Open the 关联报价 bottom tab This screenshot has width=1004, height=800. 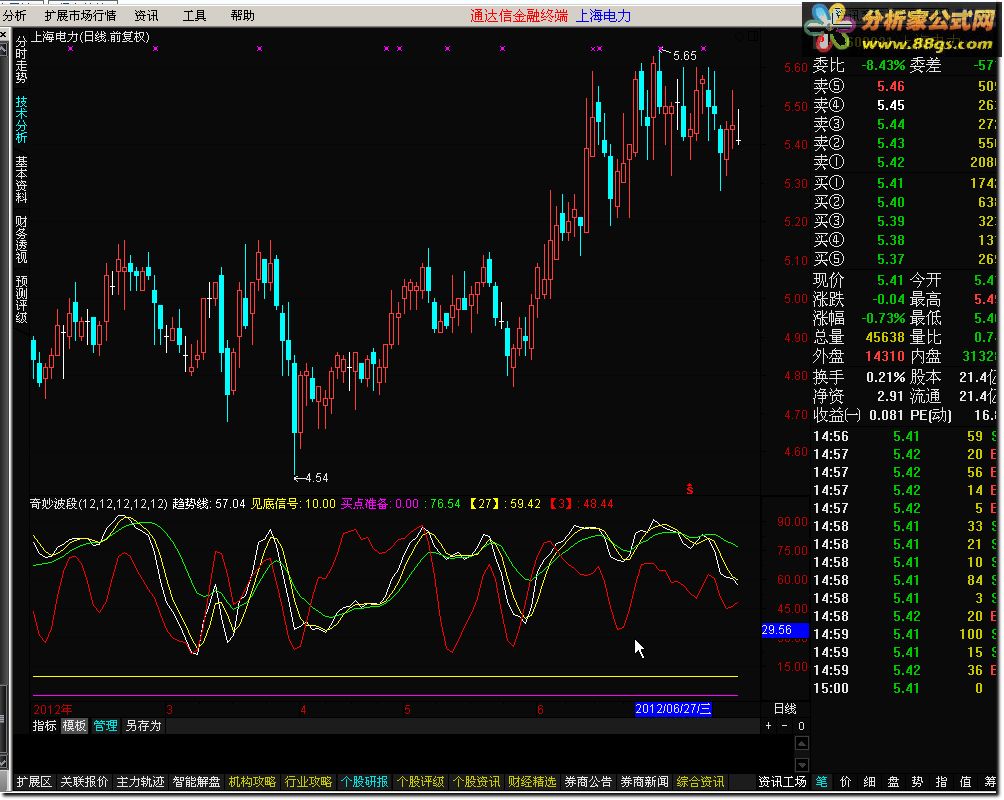[x=84, y=781]
